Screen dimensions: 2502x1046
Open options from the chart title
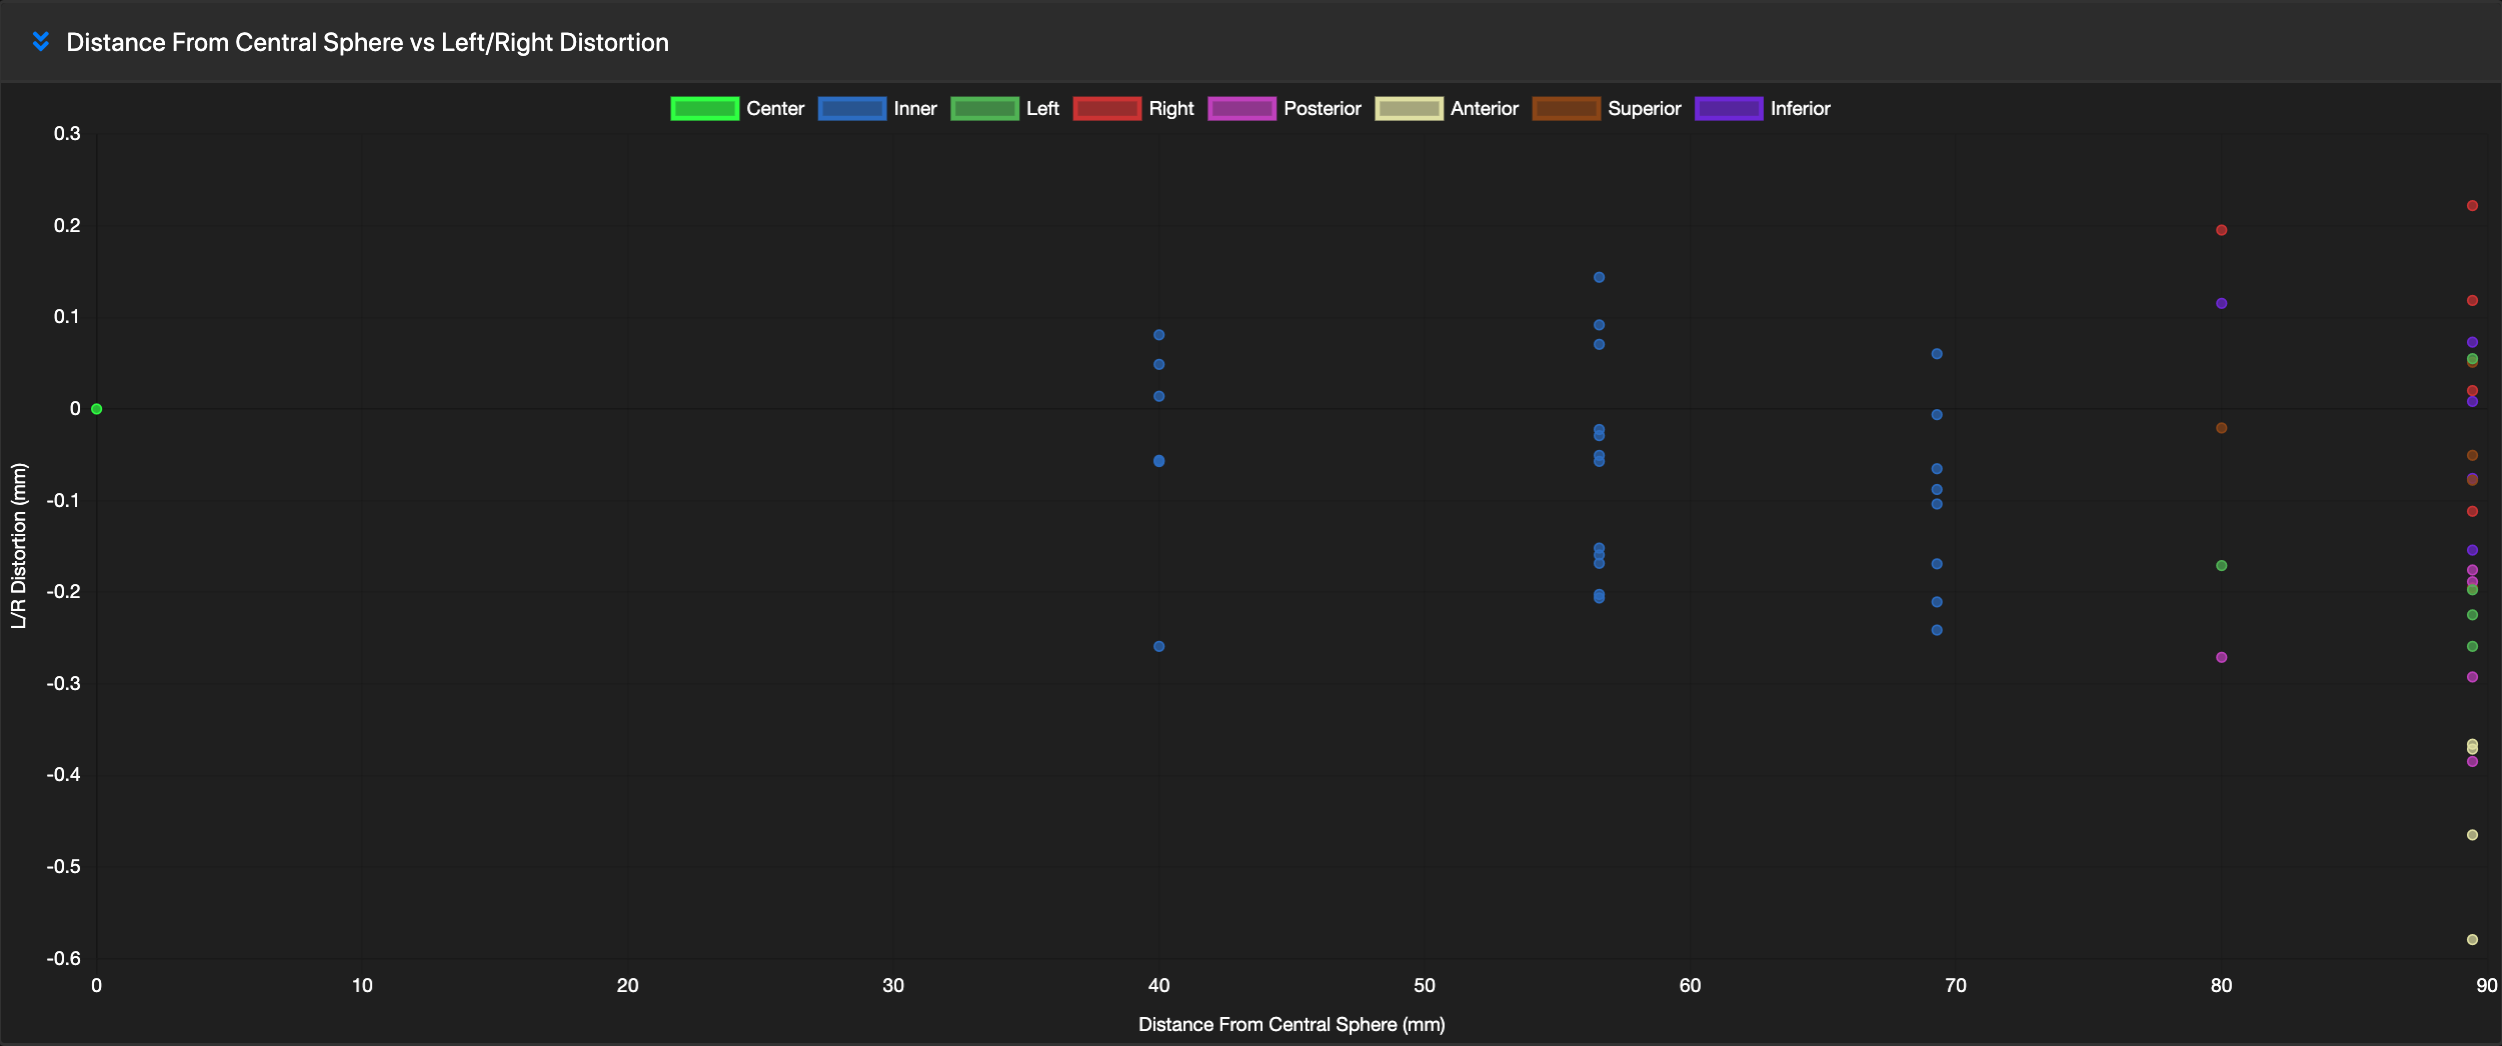[x=367, y=42]
